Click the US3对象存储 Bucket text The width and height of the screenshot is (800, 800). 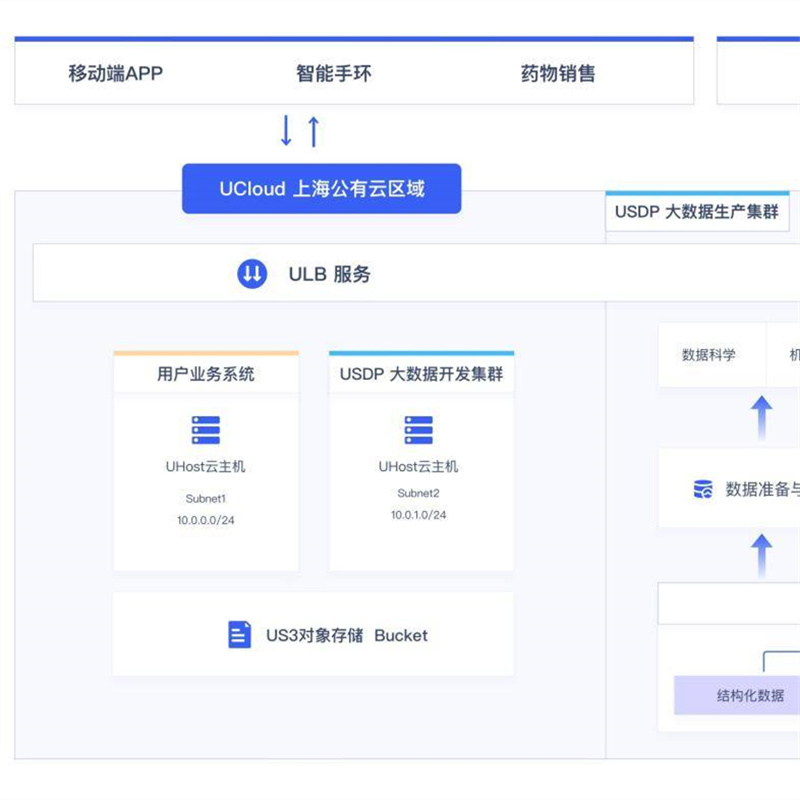(x=347, y=635)
